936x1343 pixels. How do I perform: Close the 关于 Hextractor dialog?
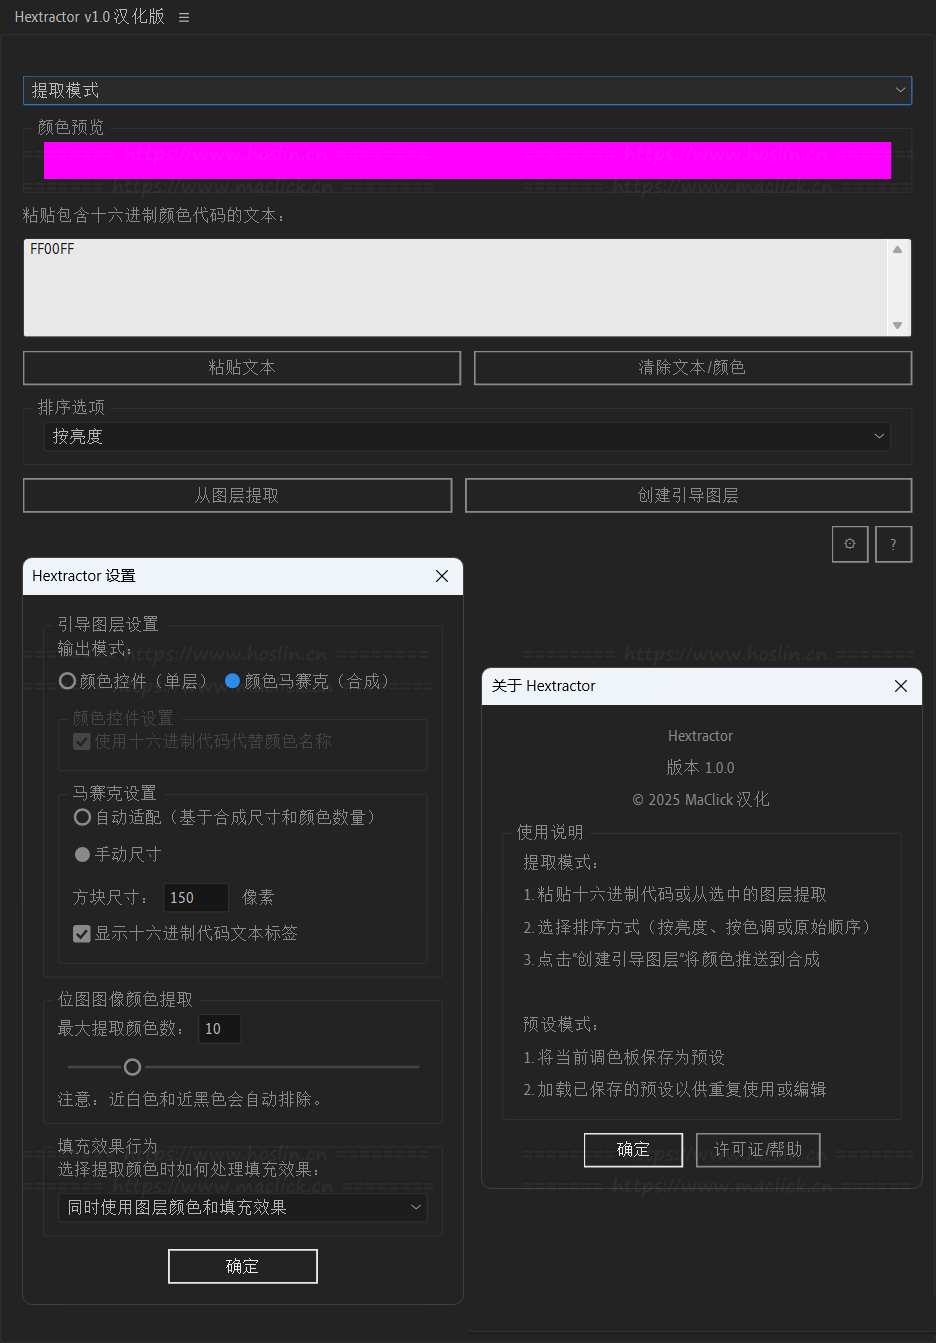coord(901,686)
